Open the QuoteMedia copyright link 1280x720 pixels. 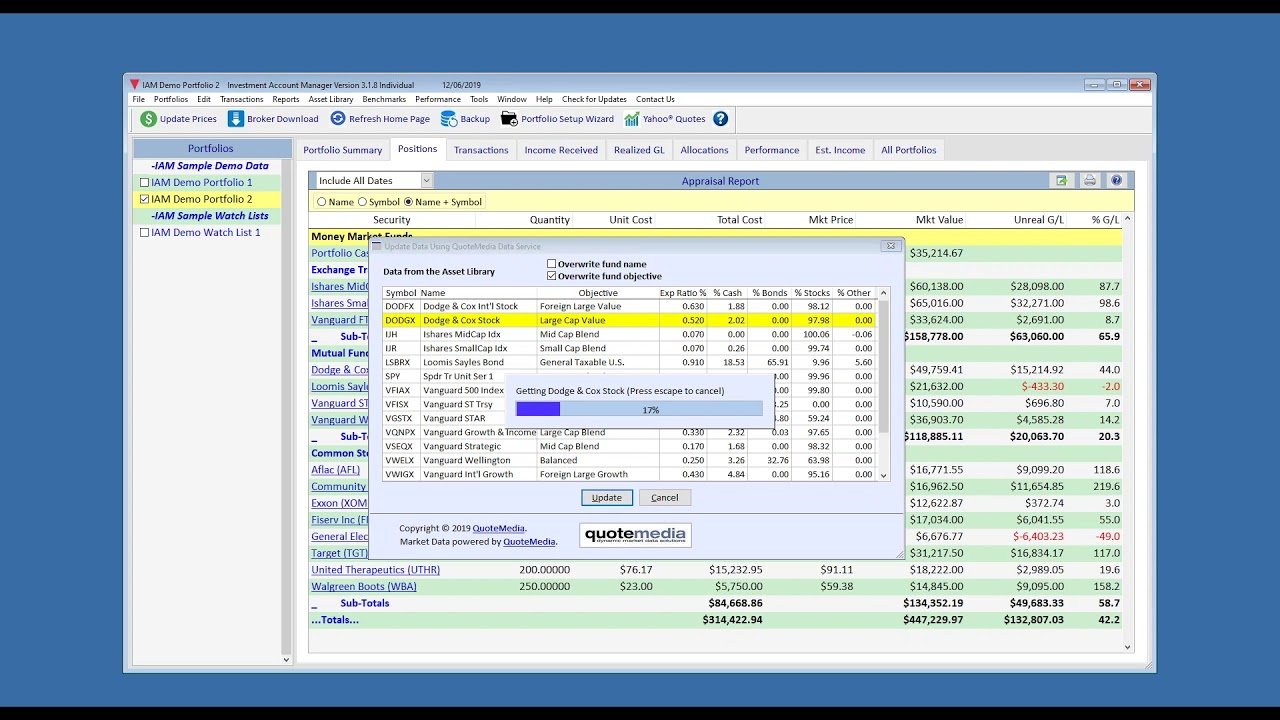(499, 528)
